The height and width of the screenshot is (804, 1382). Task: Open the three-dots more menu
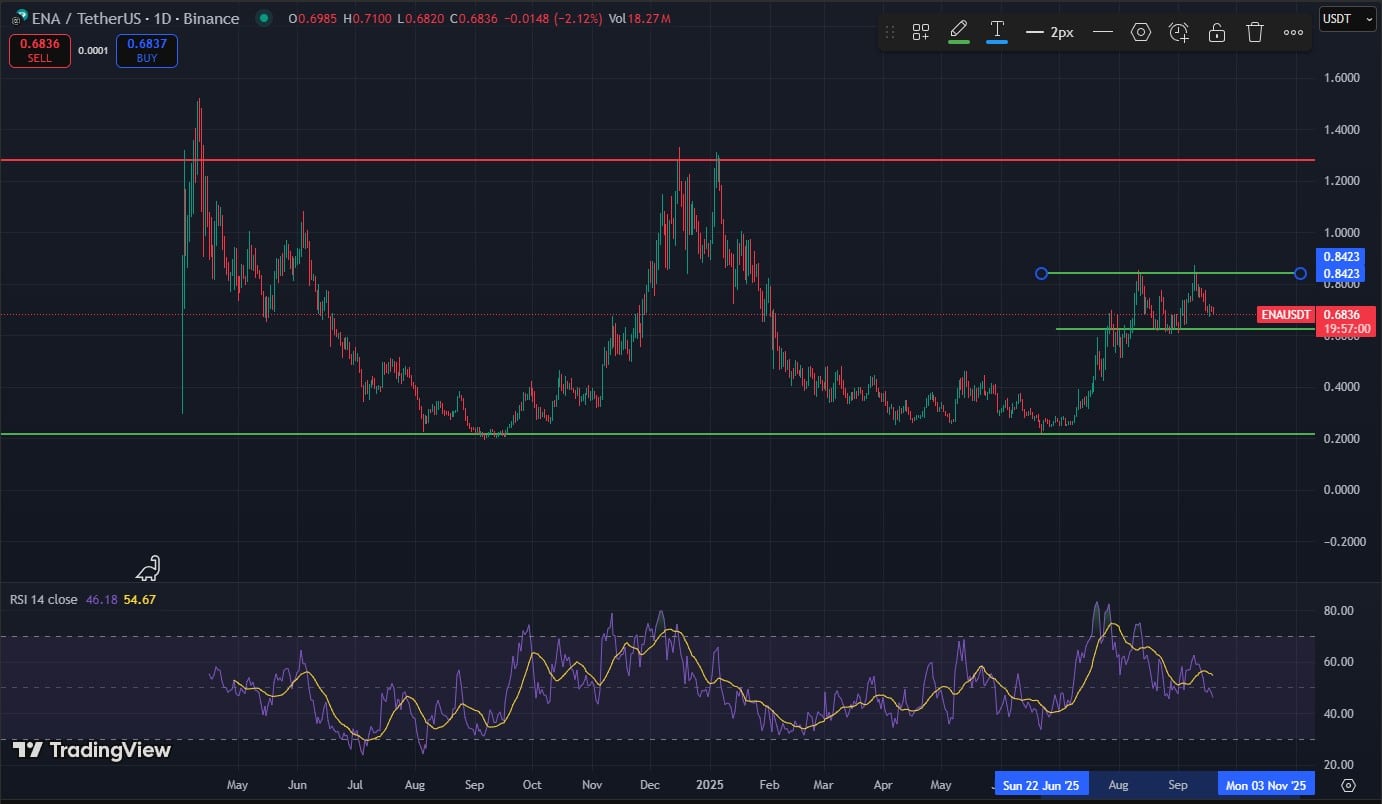1293,32
